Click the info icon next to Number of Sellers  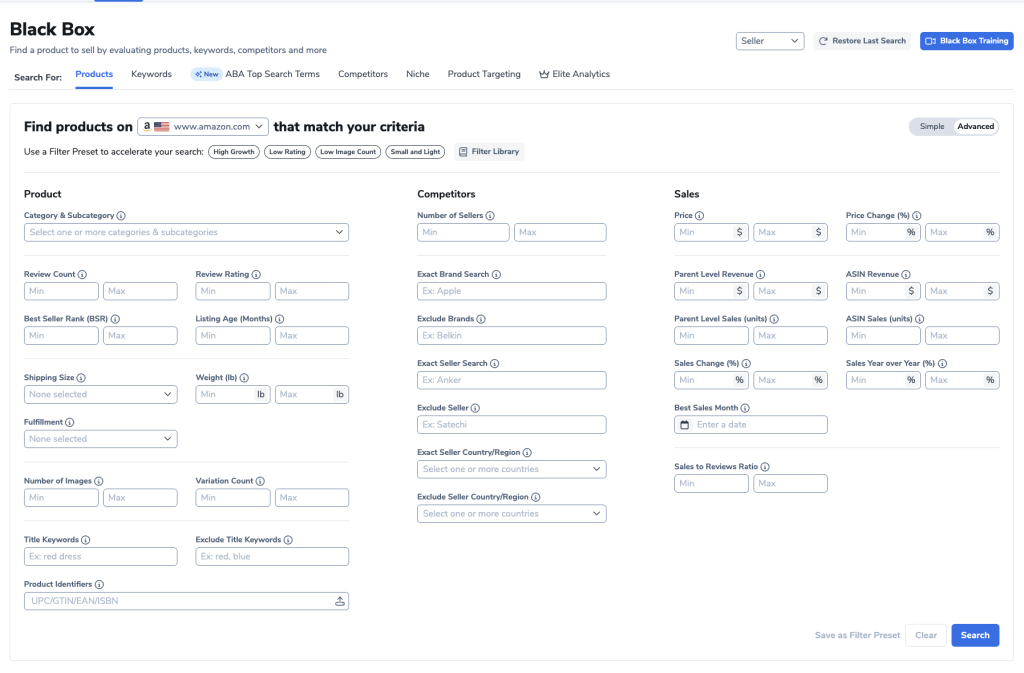tap(490, 215)
